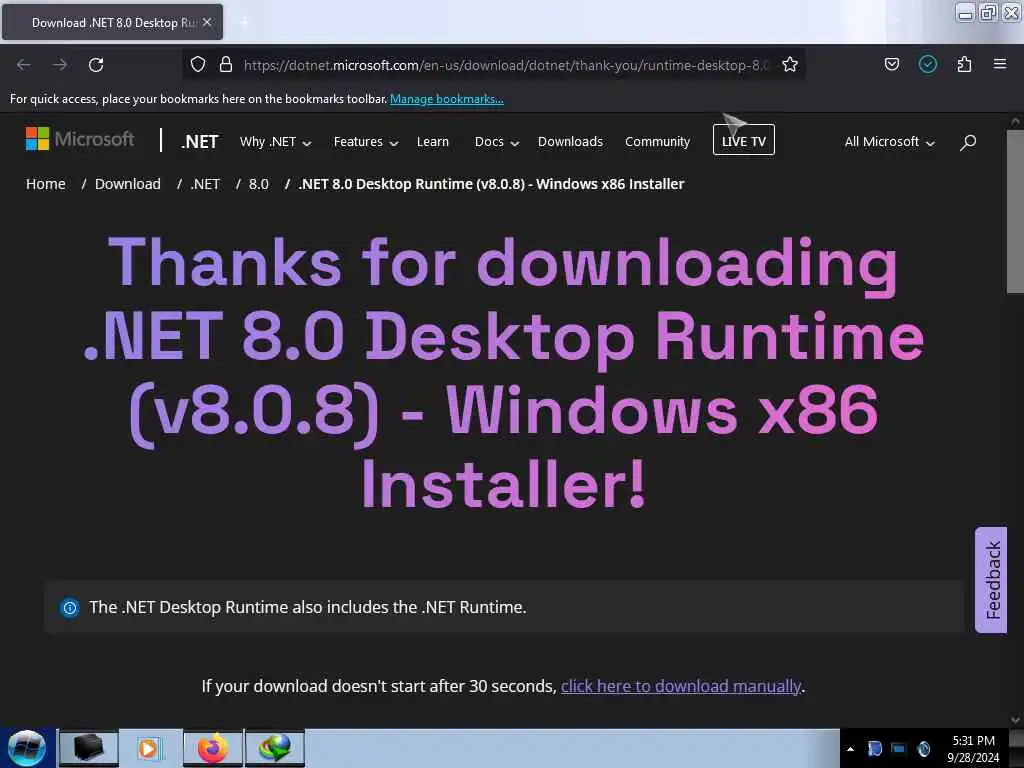Click the teal checkmark extension icon
Image resolution: width=1024 pixels, height=768 pixels.
tap(927, 64)
